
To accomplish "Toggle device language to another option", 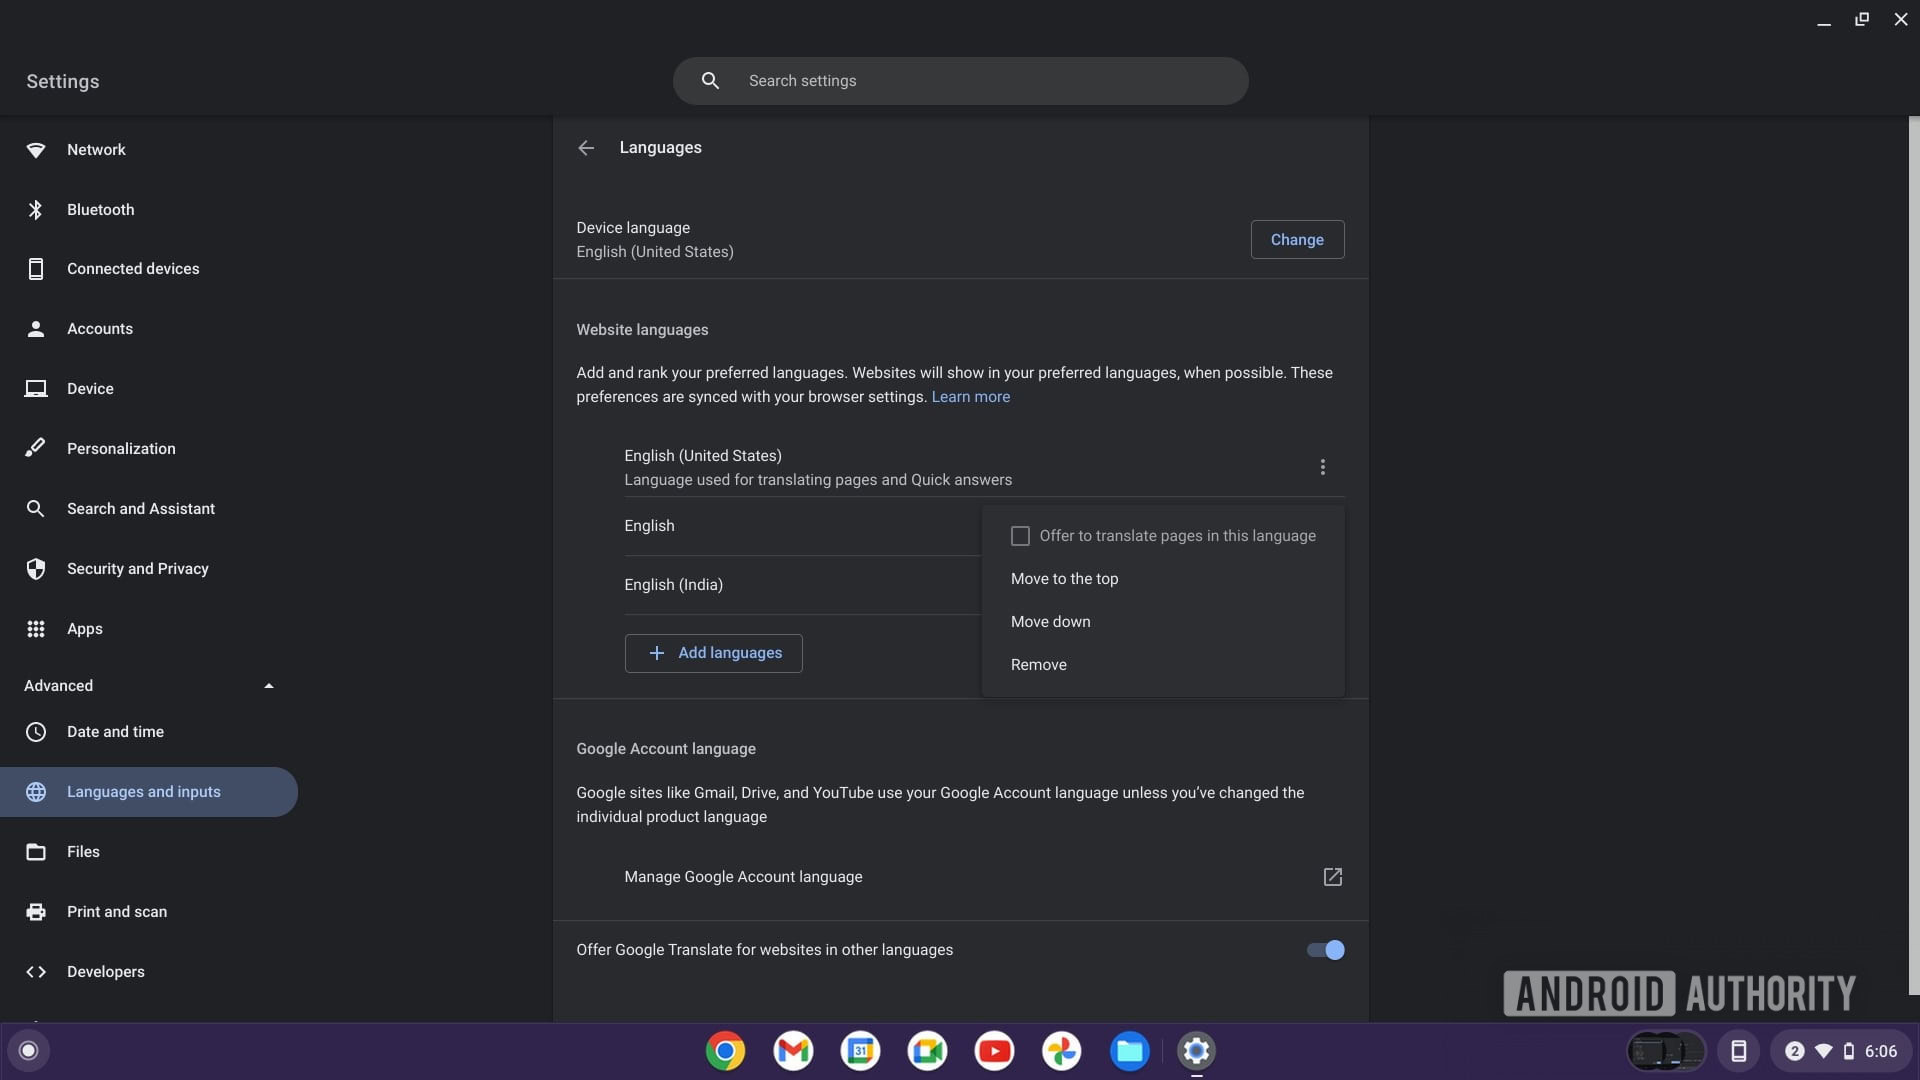I will (x=1296, y=239).
